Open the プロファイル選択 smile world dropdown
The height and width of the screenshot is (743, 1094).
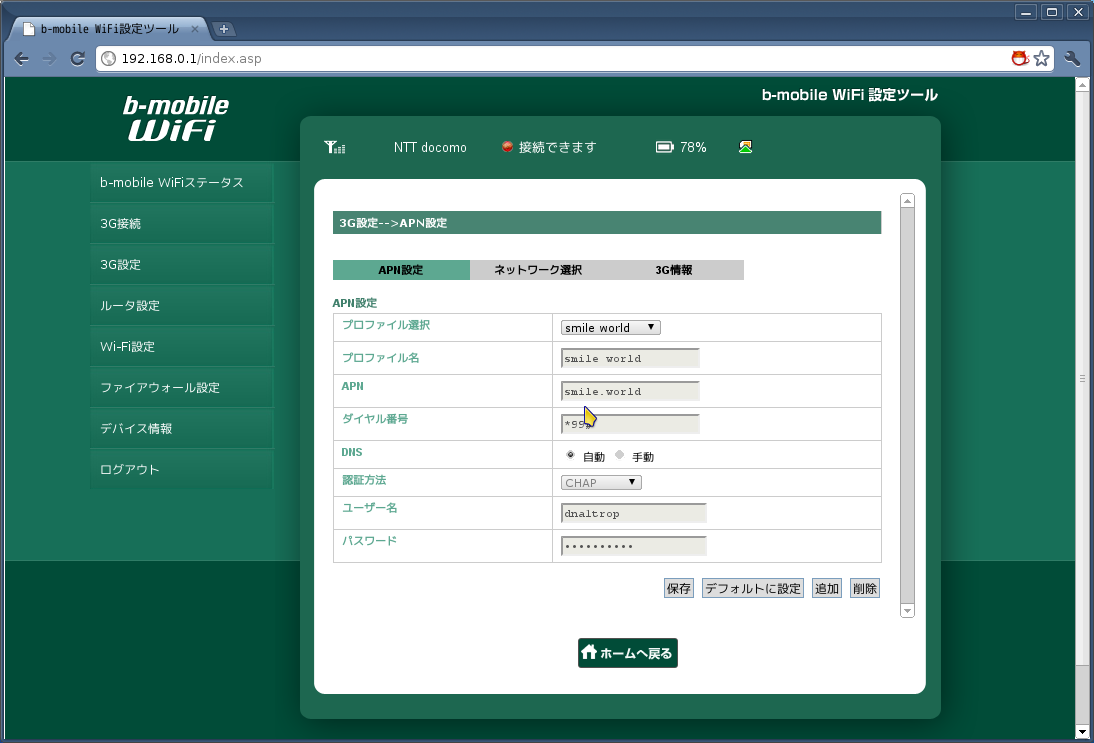coord(610,328)
